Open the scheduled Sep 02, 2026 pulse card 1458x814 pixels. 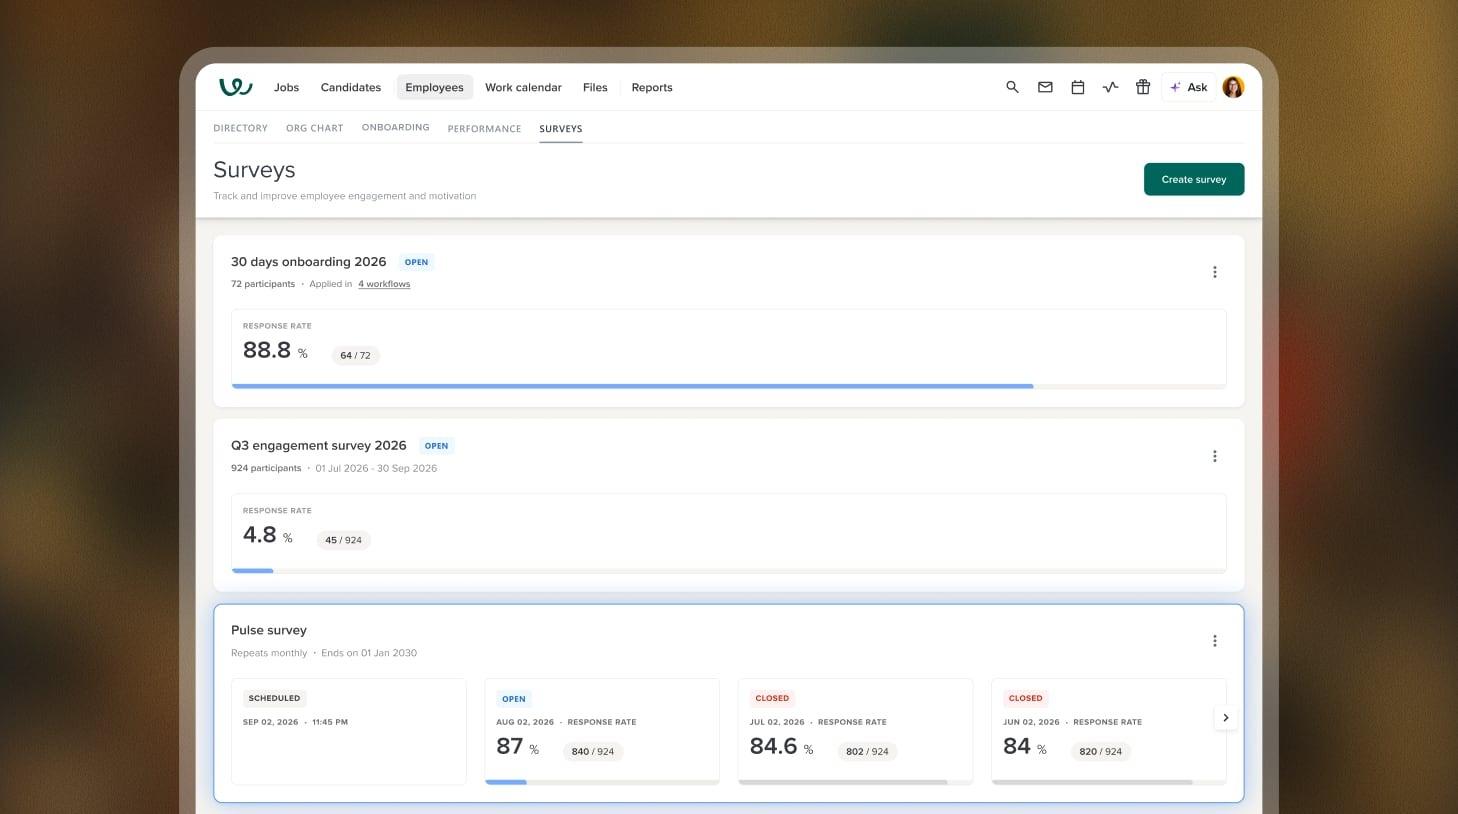click(349, 732)
